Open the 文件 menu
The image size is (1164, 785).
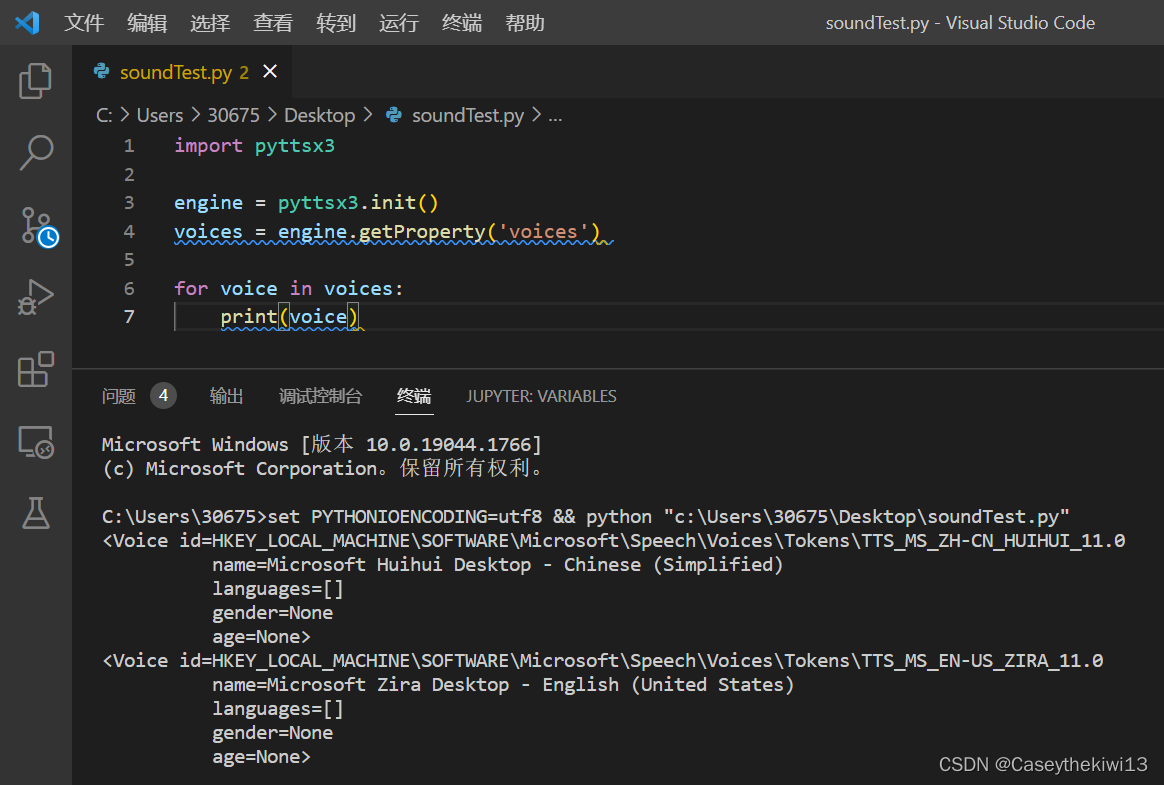84,23
